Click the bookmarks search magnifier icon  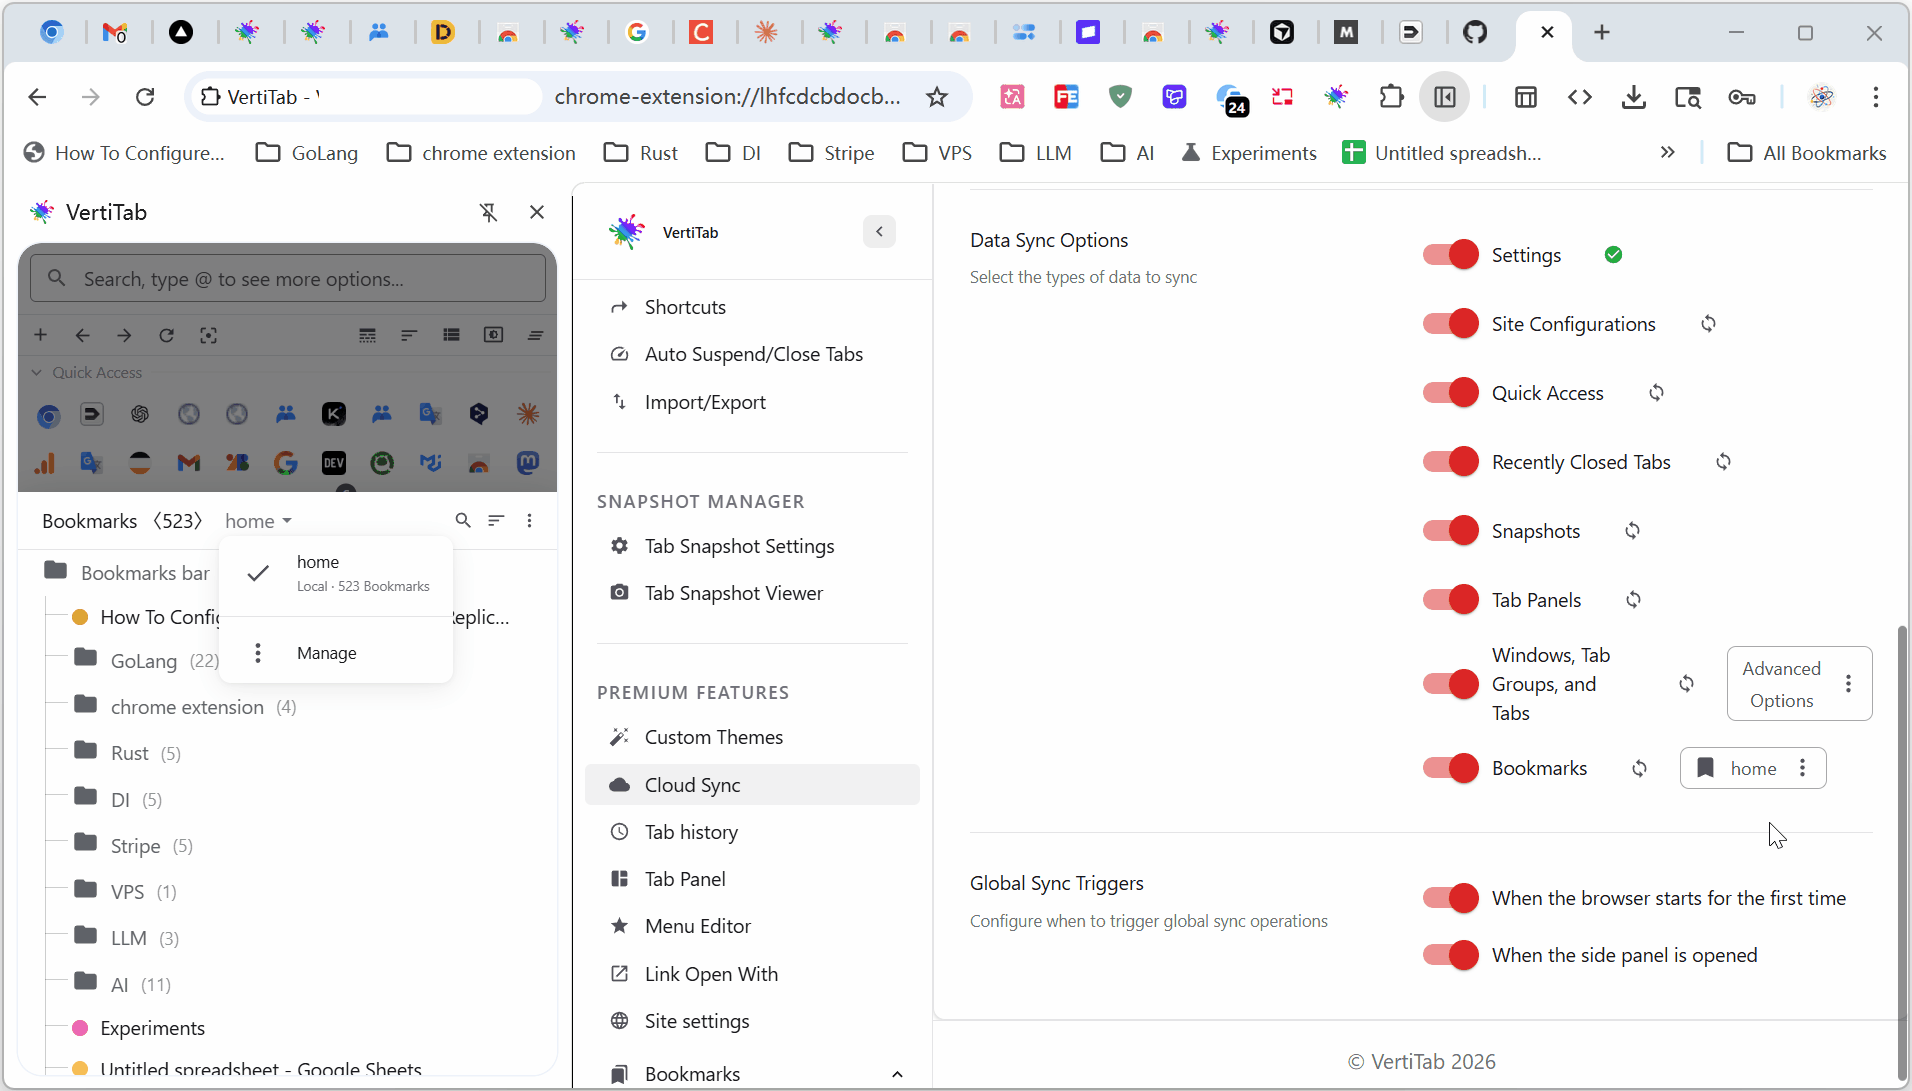462,520
